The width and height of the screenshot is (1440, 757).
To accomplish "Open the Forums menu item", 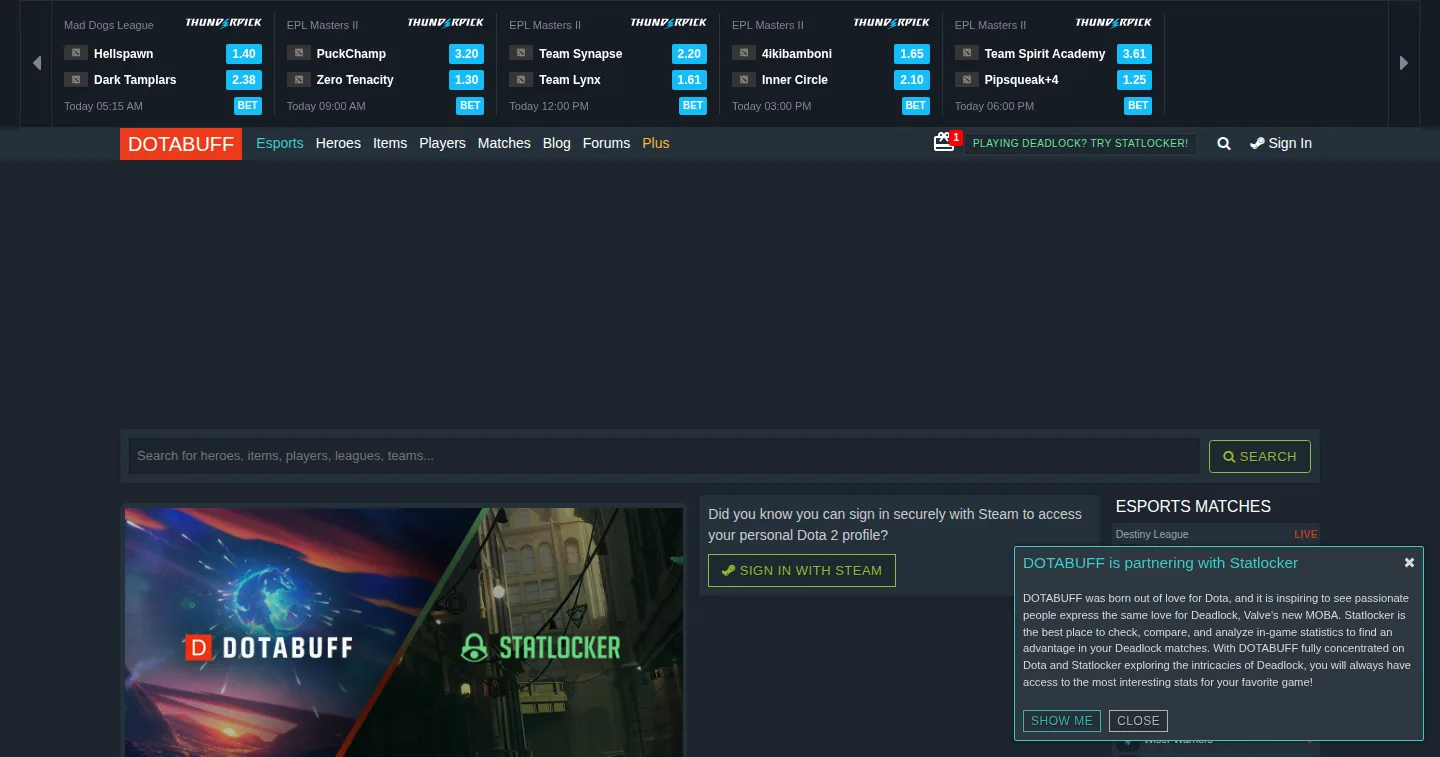I will (x=606, y=143).
